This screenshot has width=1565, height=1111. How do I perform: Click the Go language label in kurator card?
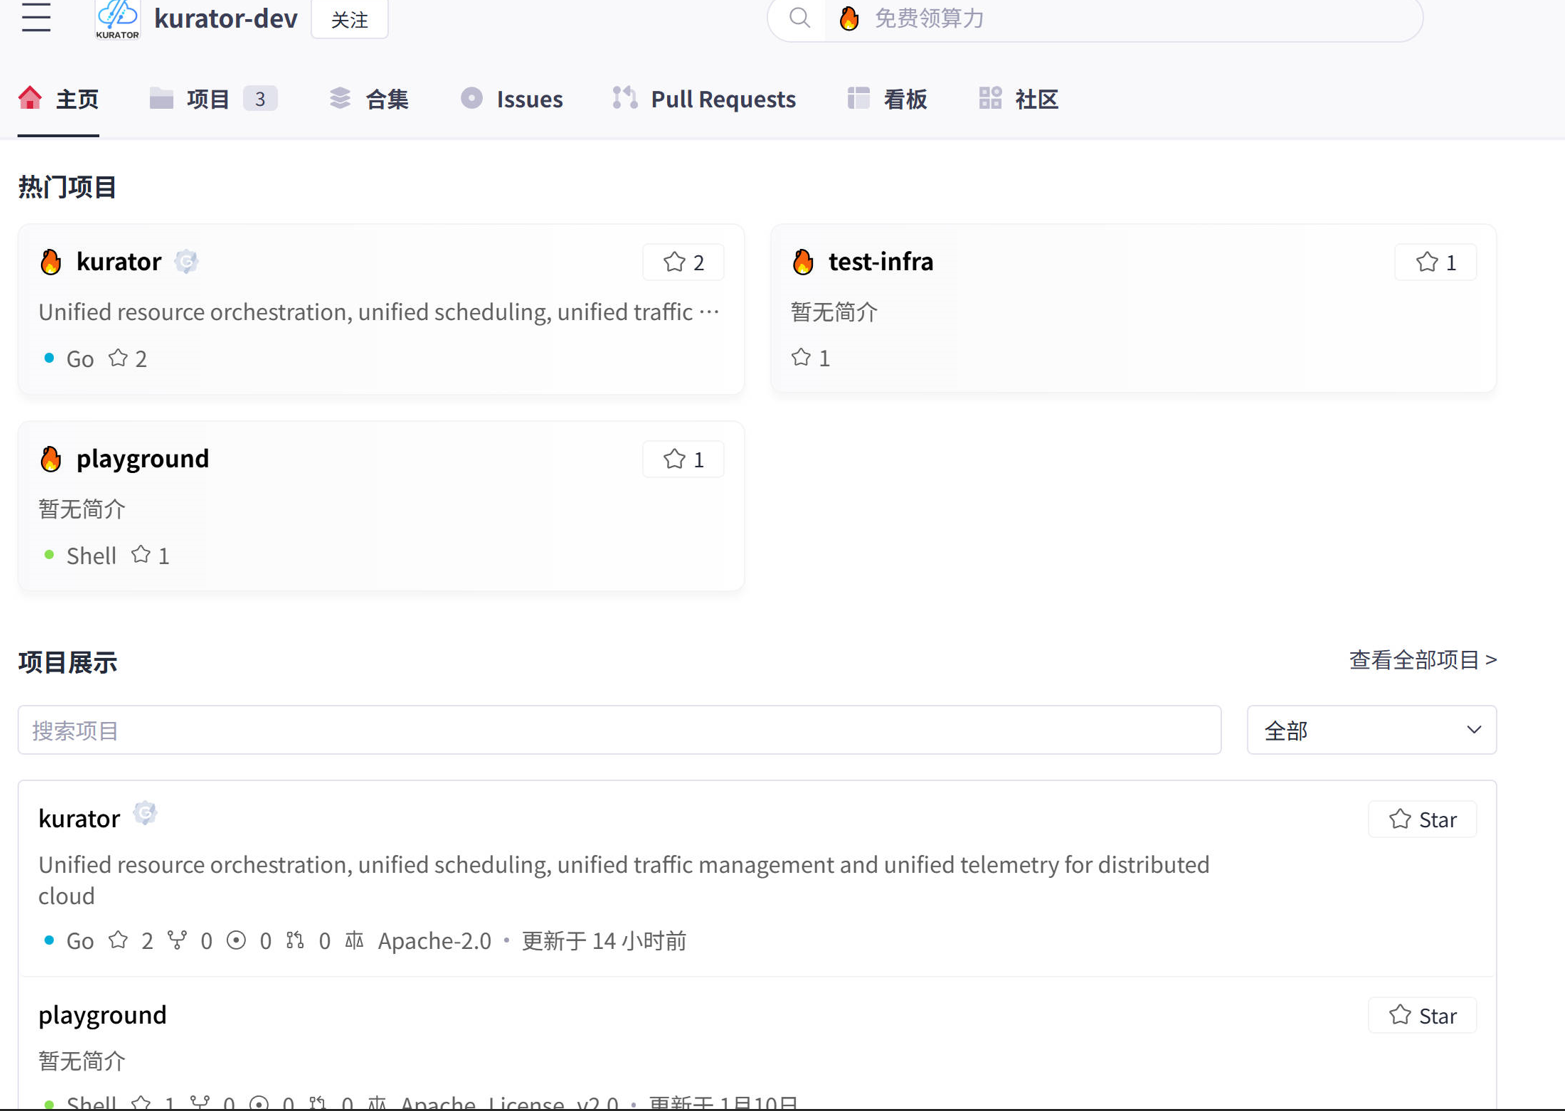(x=80, y=358)
